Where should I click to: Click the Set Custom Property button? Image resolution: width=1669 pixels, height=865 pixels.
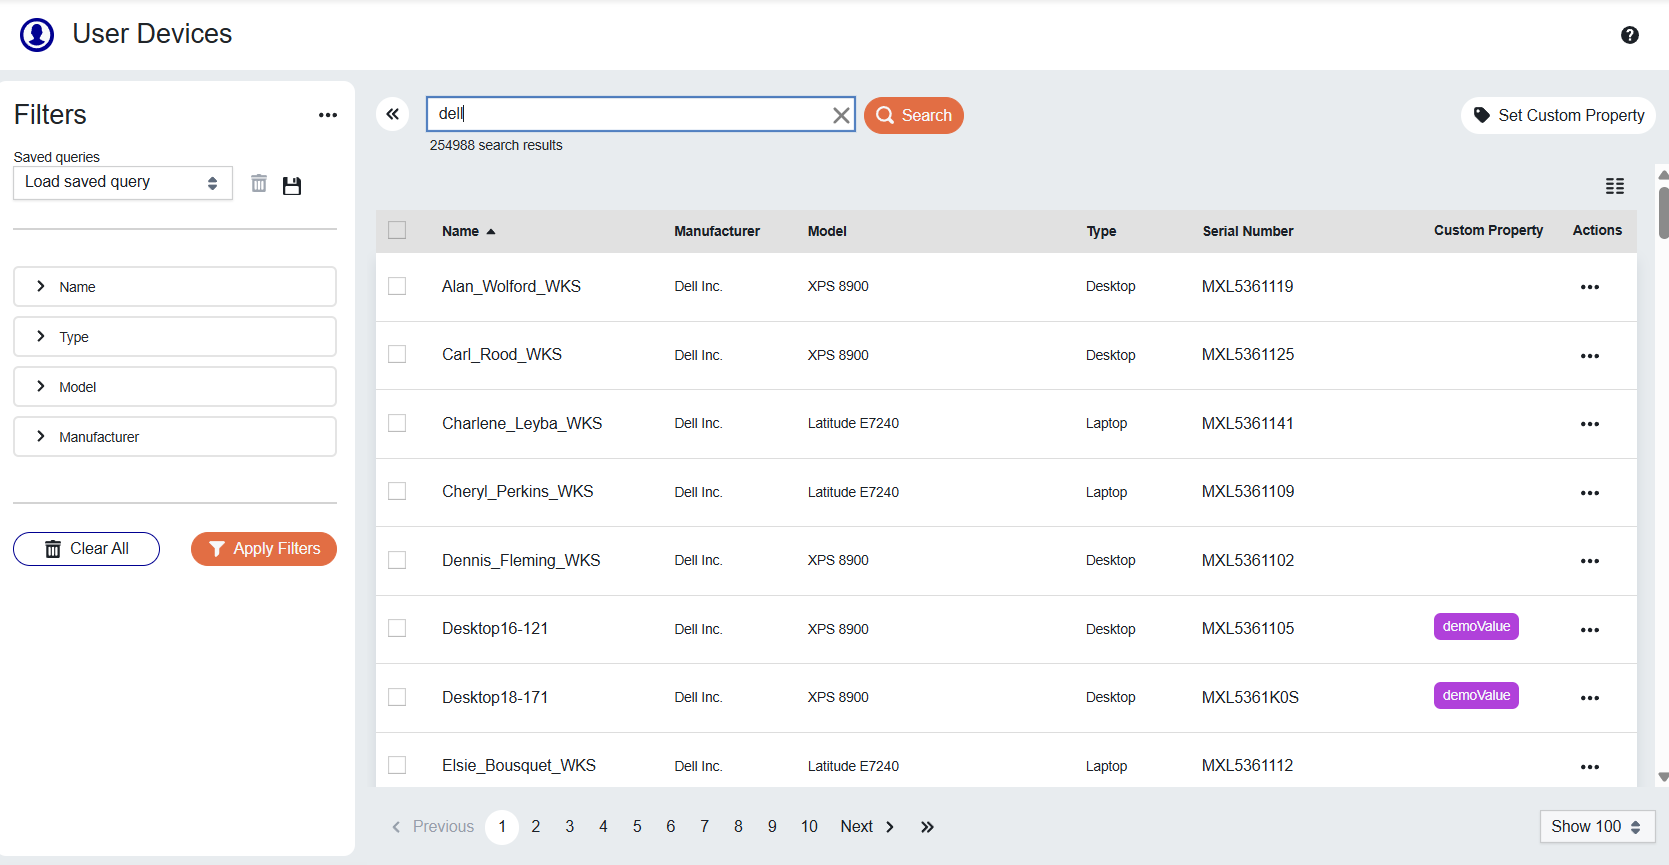(1557, 115)
